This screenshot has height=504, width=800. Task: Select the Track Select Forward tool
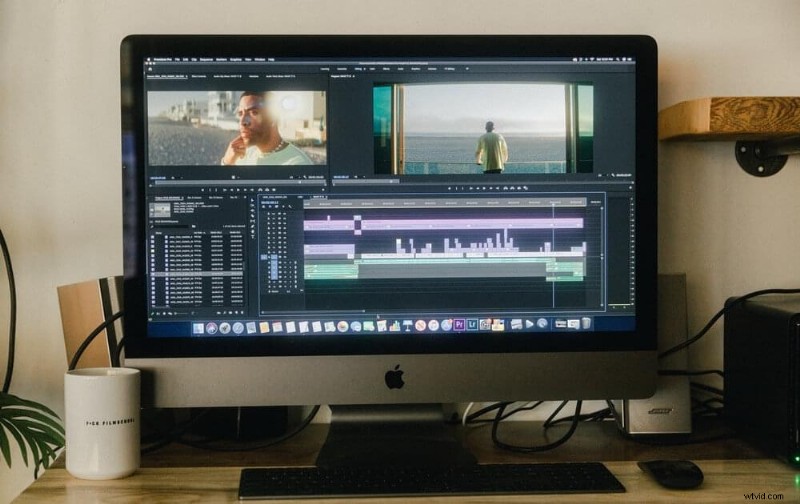pyautogui.click(x=252, y=205)
